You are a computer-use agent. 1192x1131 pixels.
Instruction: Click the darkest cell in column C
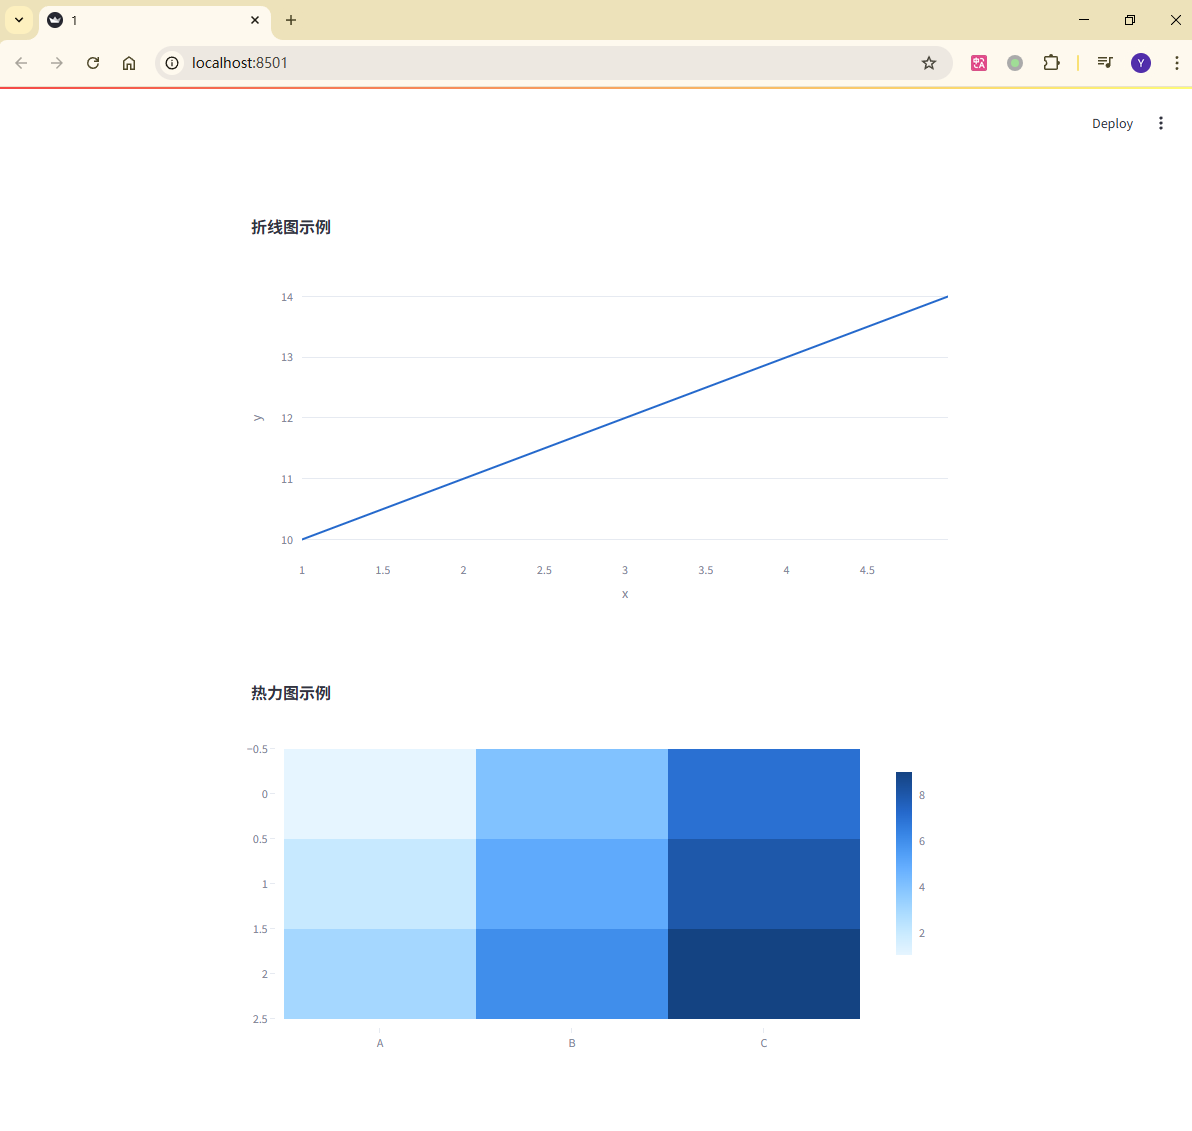click(x=763, y=973)
